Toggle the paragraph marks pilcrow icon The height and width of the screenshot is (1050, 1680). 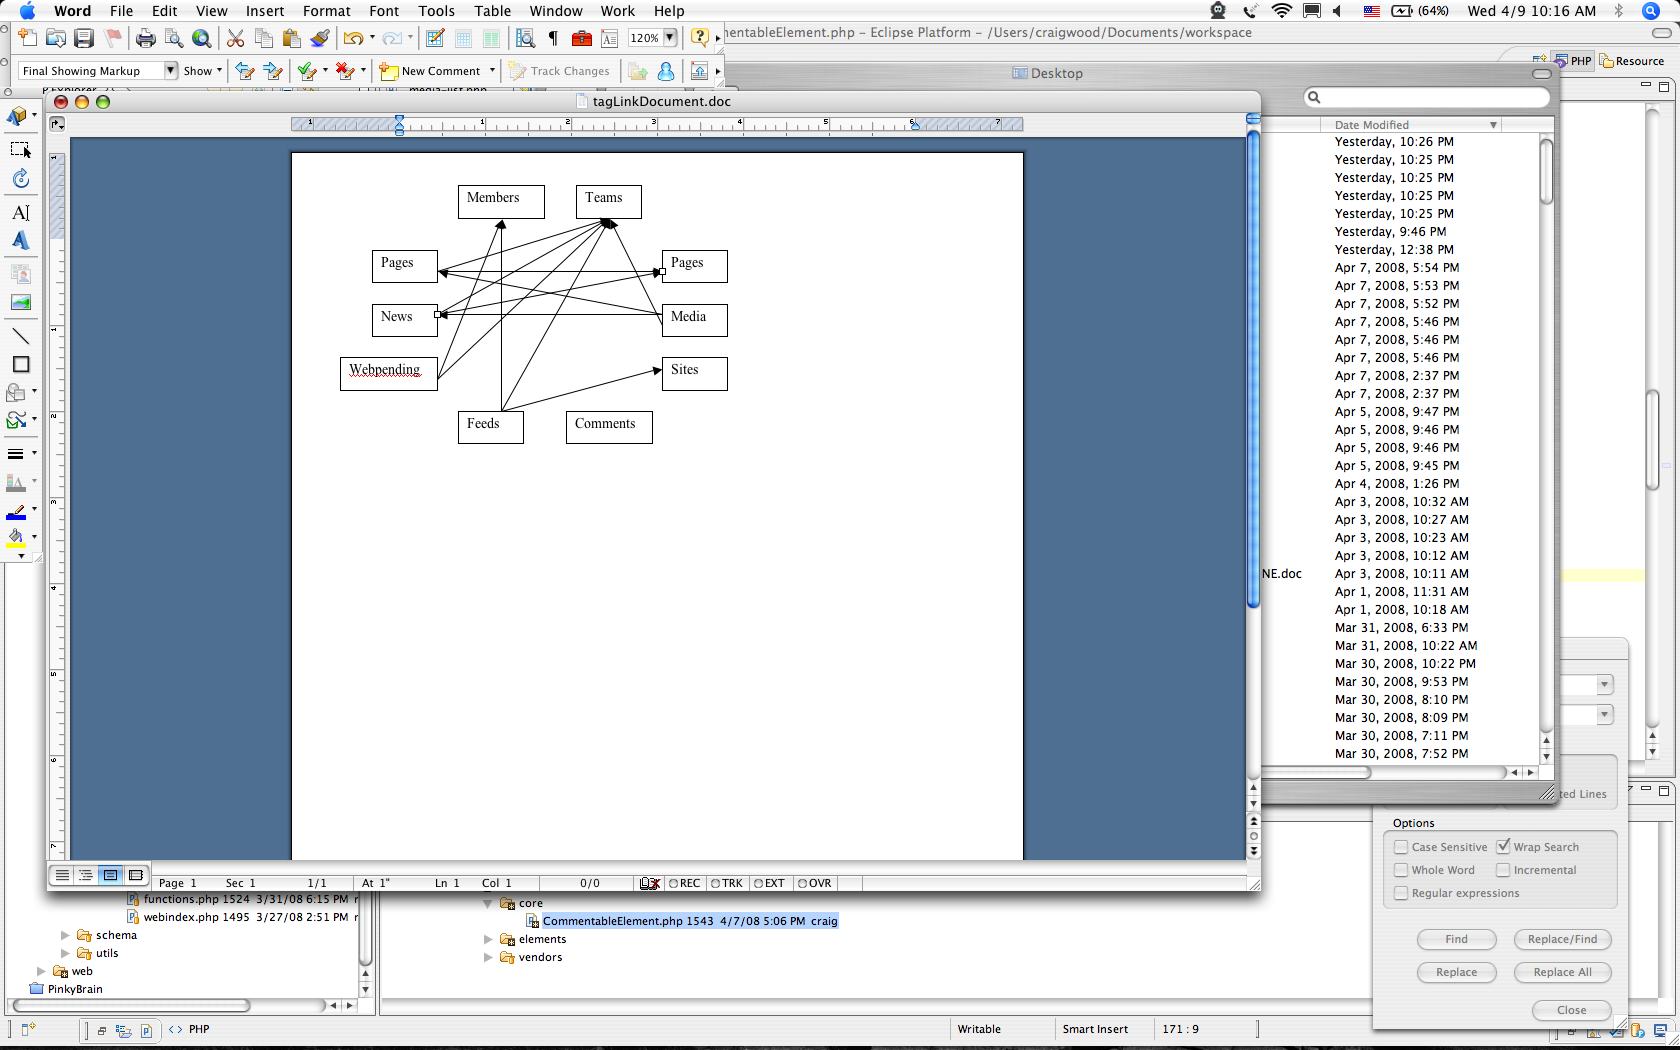coord(553,39)
